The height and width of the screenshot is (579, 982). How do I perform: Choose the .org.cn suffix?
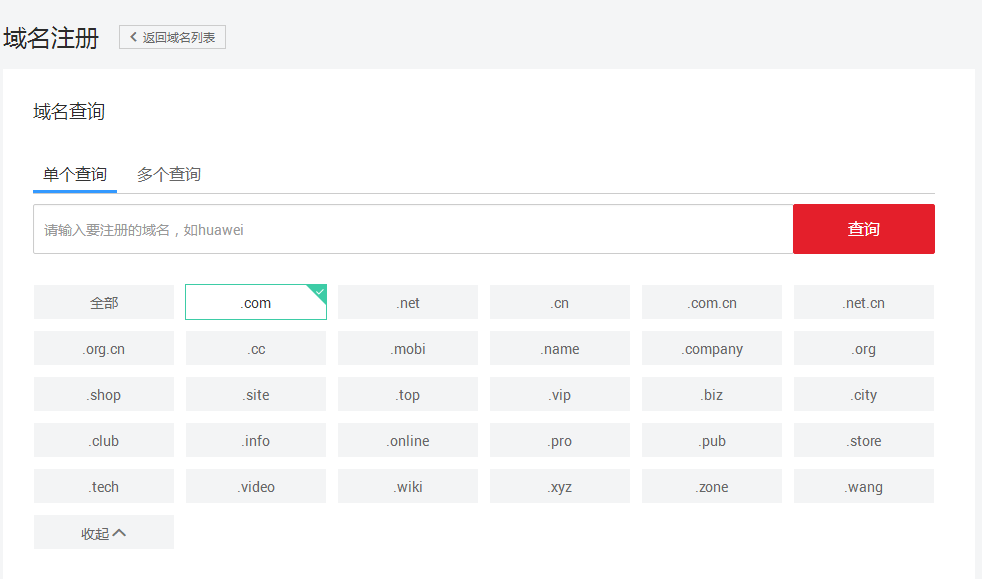(104, 349)
